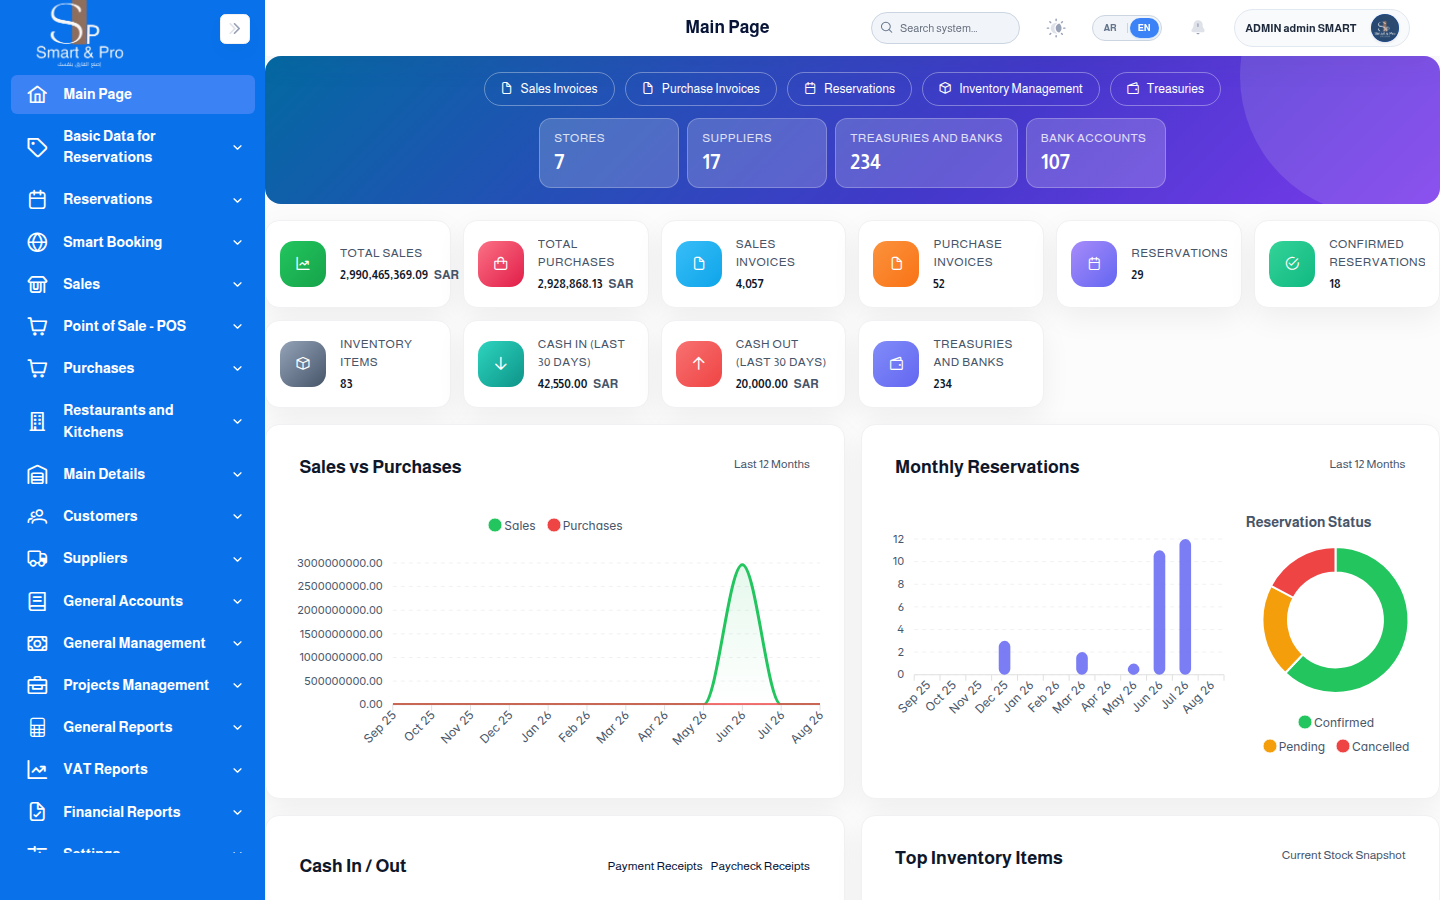This screenshot has width=1440, height=900.
Task: Click the document icon beside Financial Reports
Action: click(37, 812)
